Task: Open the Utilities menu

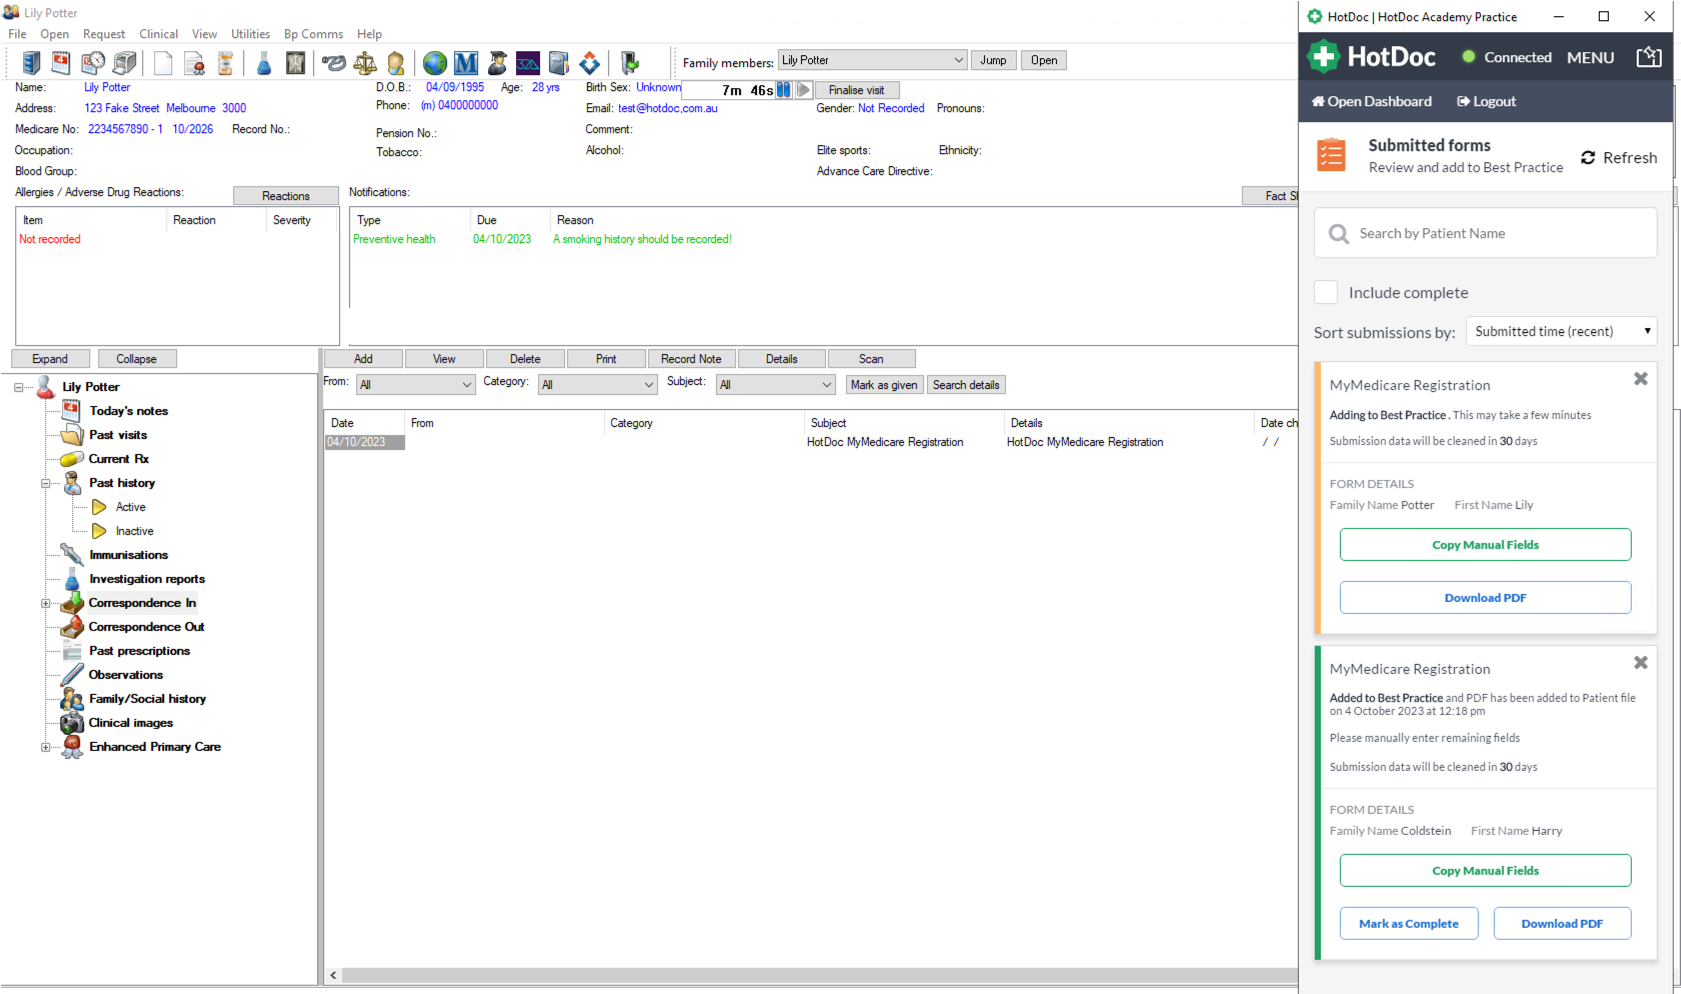Action: 250,34
